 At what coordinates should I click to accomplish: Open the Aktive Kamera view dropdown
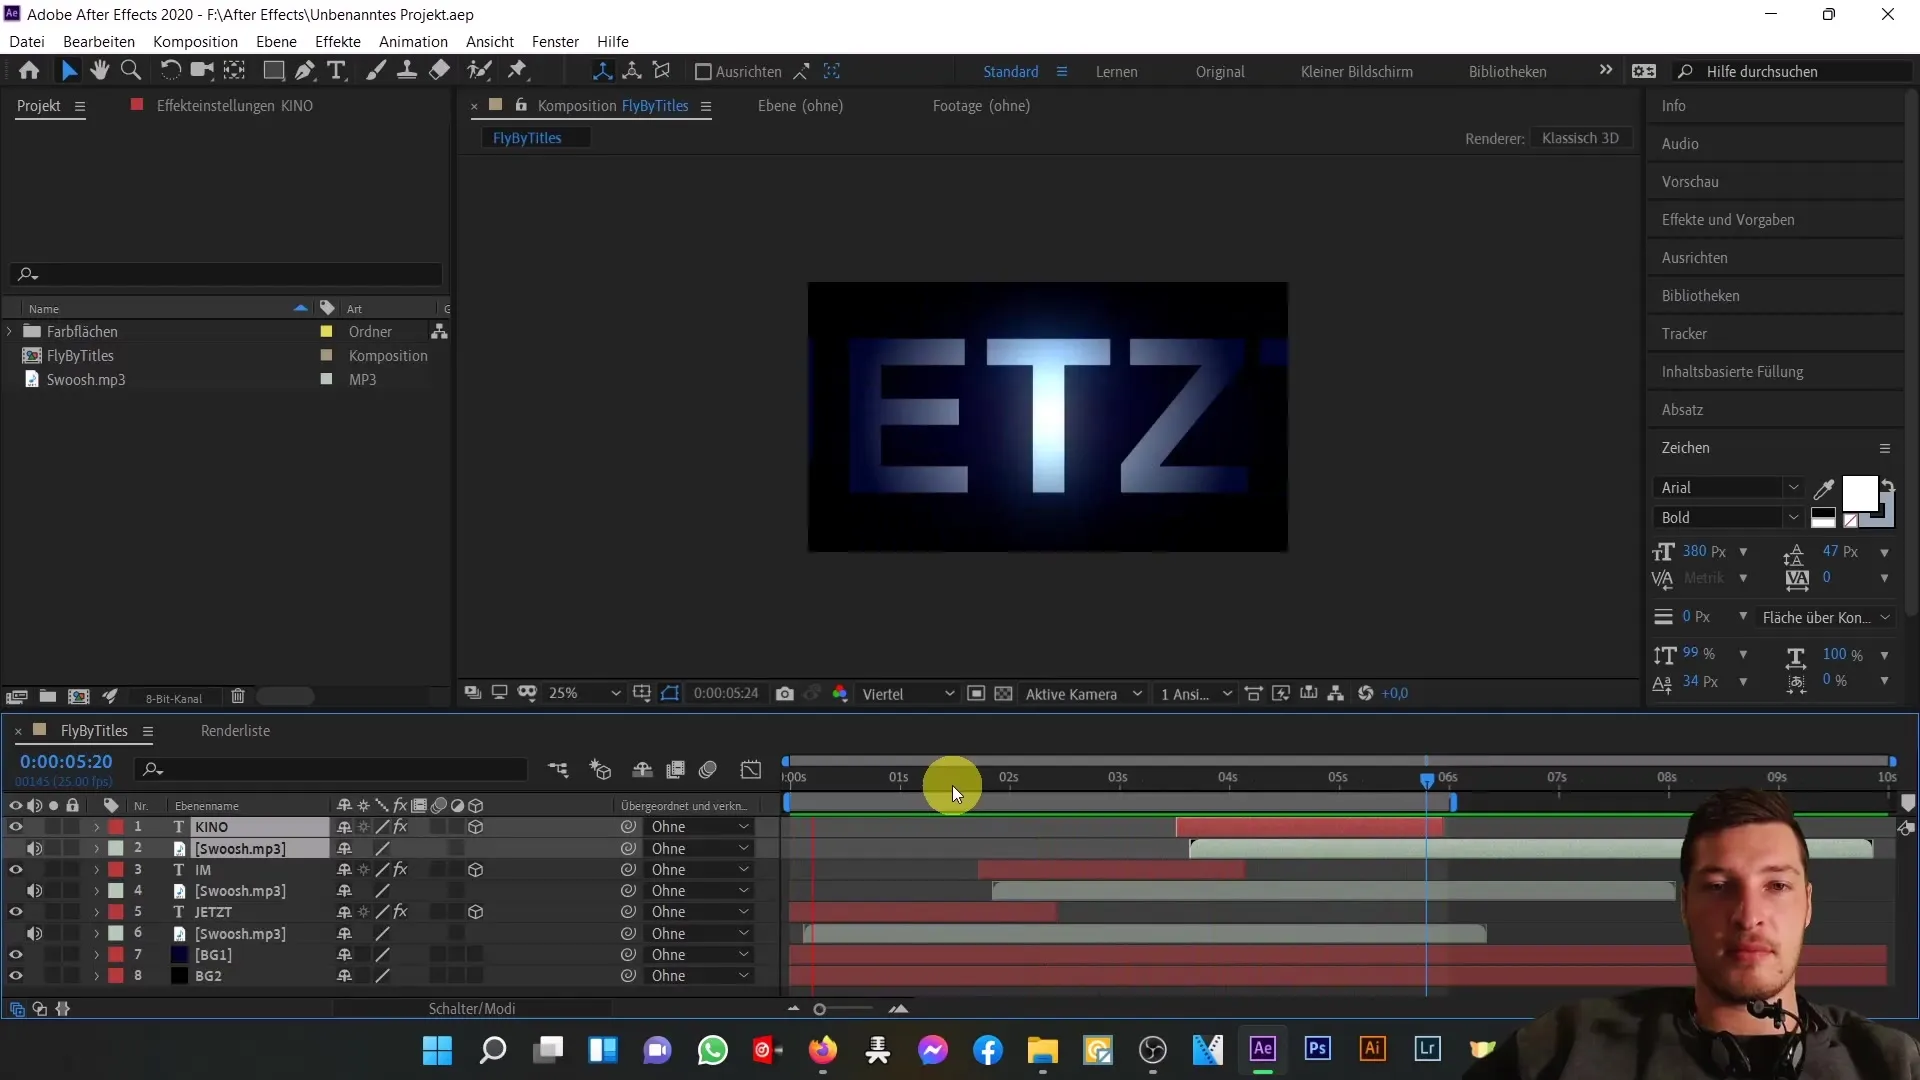point(1083,694)
